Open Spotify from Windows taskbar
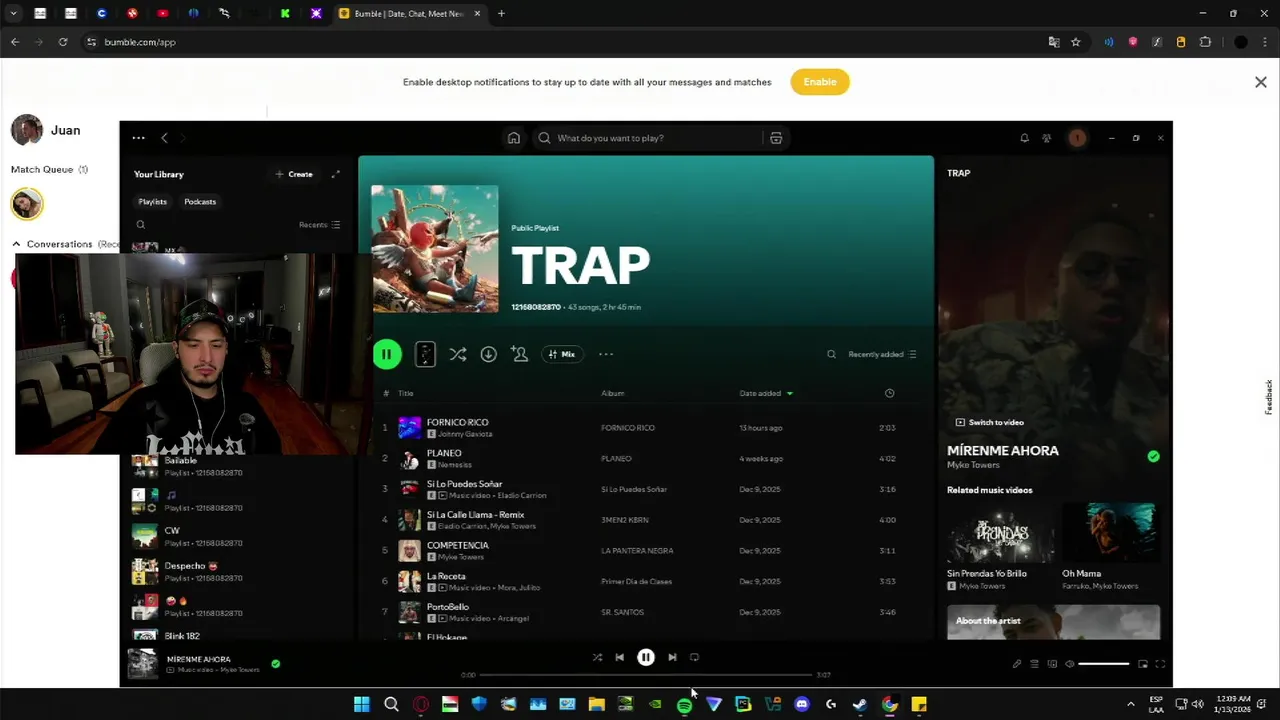This screenshot has height=720, width=1280. pos(684,704)
